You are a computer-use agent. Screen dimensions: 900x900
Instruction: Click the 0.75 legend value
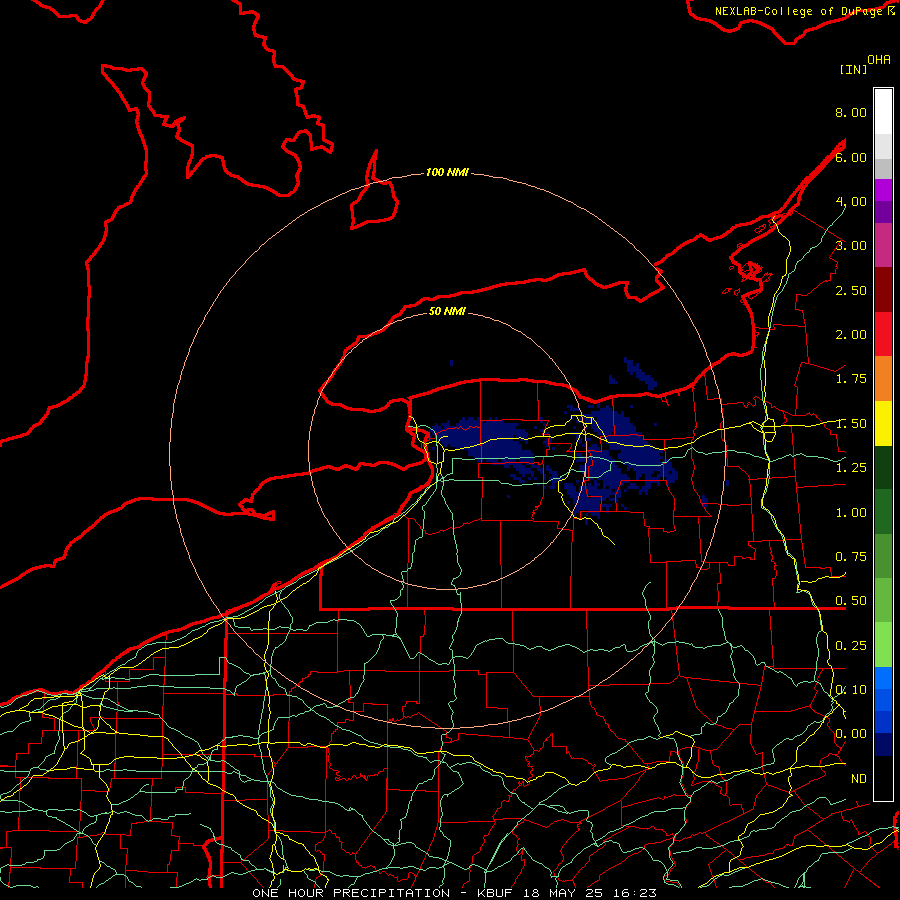click(x=851, y=557)
